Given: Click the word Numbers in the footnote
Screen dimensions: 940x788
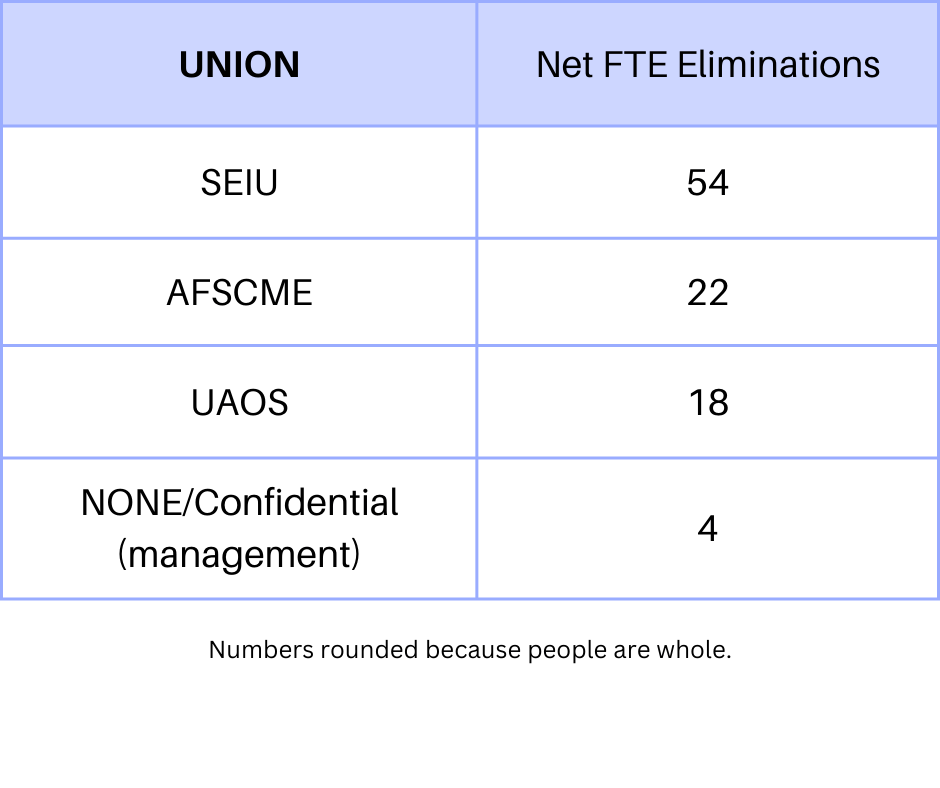Looking at the screenshot, I should (260, 650).
